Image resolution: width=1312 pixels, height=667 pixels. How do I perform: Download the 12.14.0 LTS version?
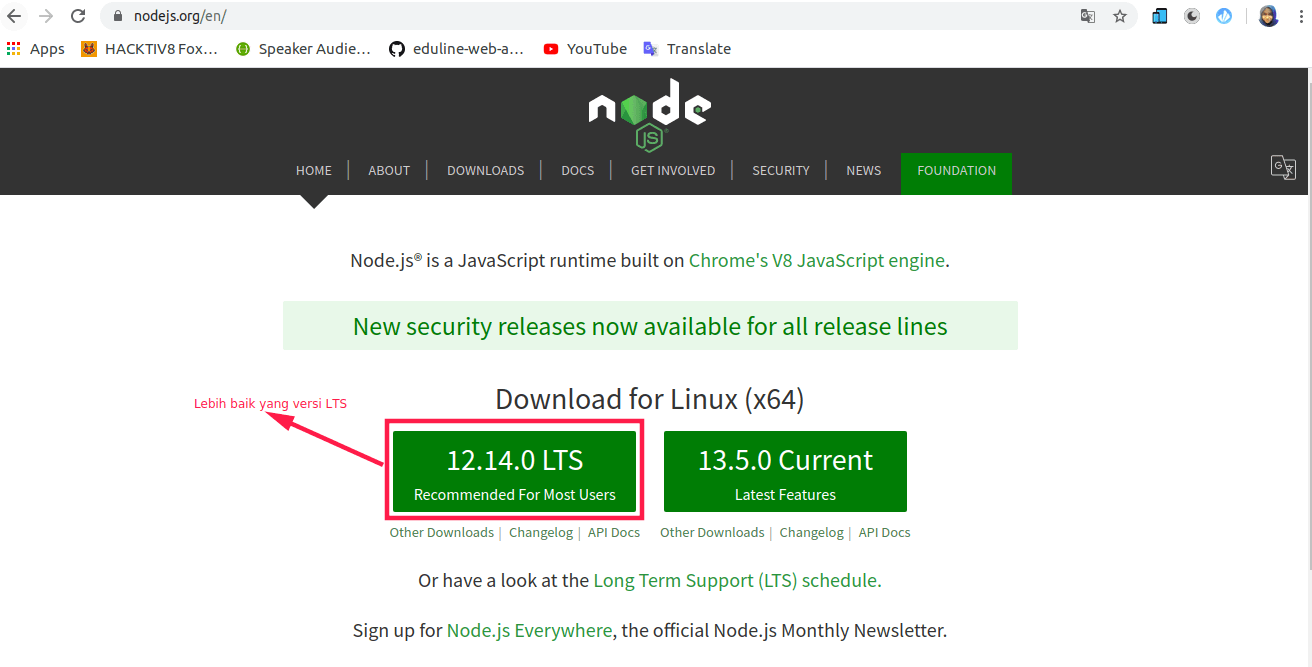(514, 471)
